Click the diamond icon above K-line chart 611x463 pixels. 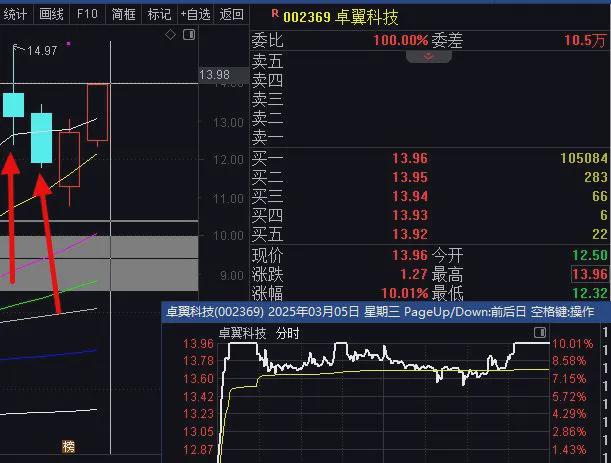point(170,35)
